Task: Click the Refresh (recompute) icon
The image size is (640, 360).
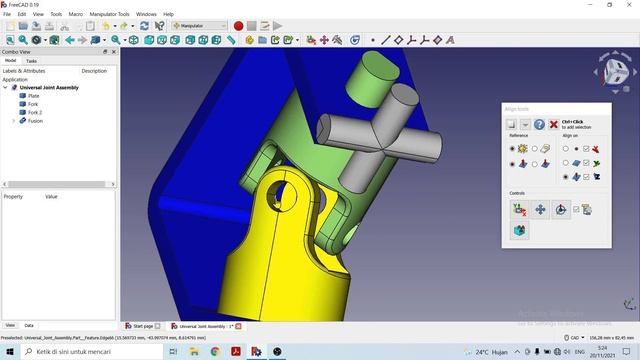Action: [x=144, y=26]
